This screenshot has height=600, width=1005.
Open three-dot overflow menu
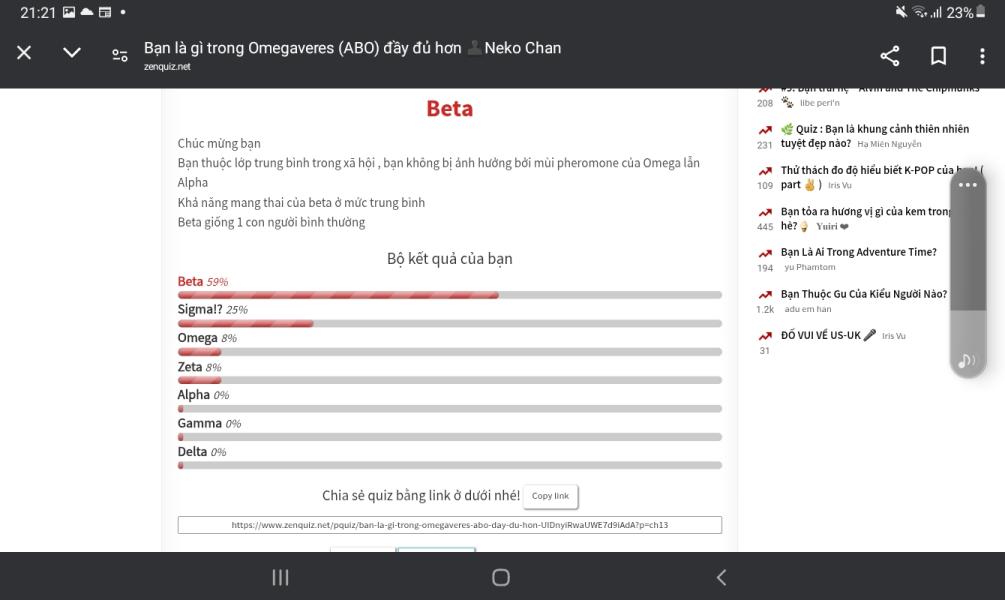(982, 56)
